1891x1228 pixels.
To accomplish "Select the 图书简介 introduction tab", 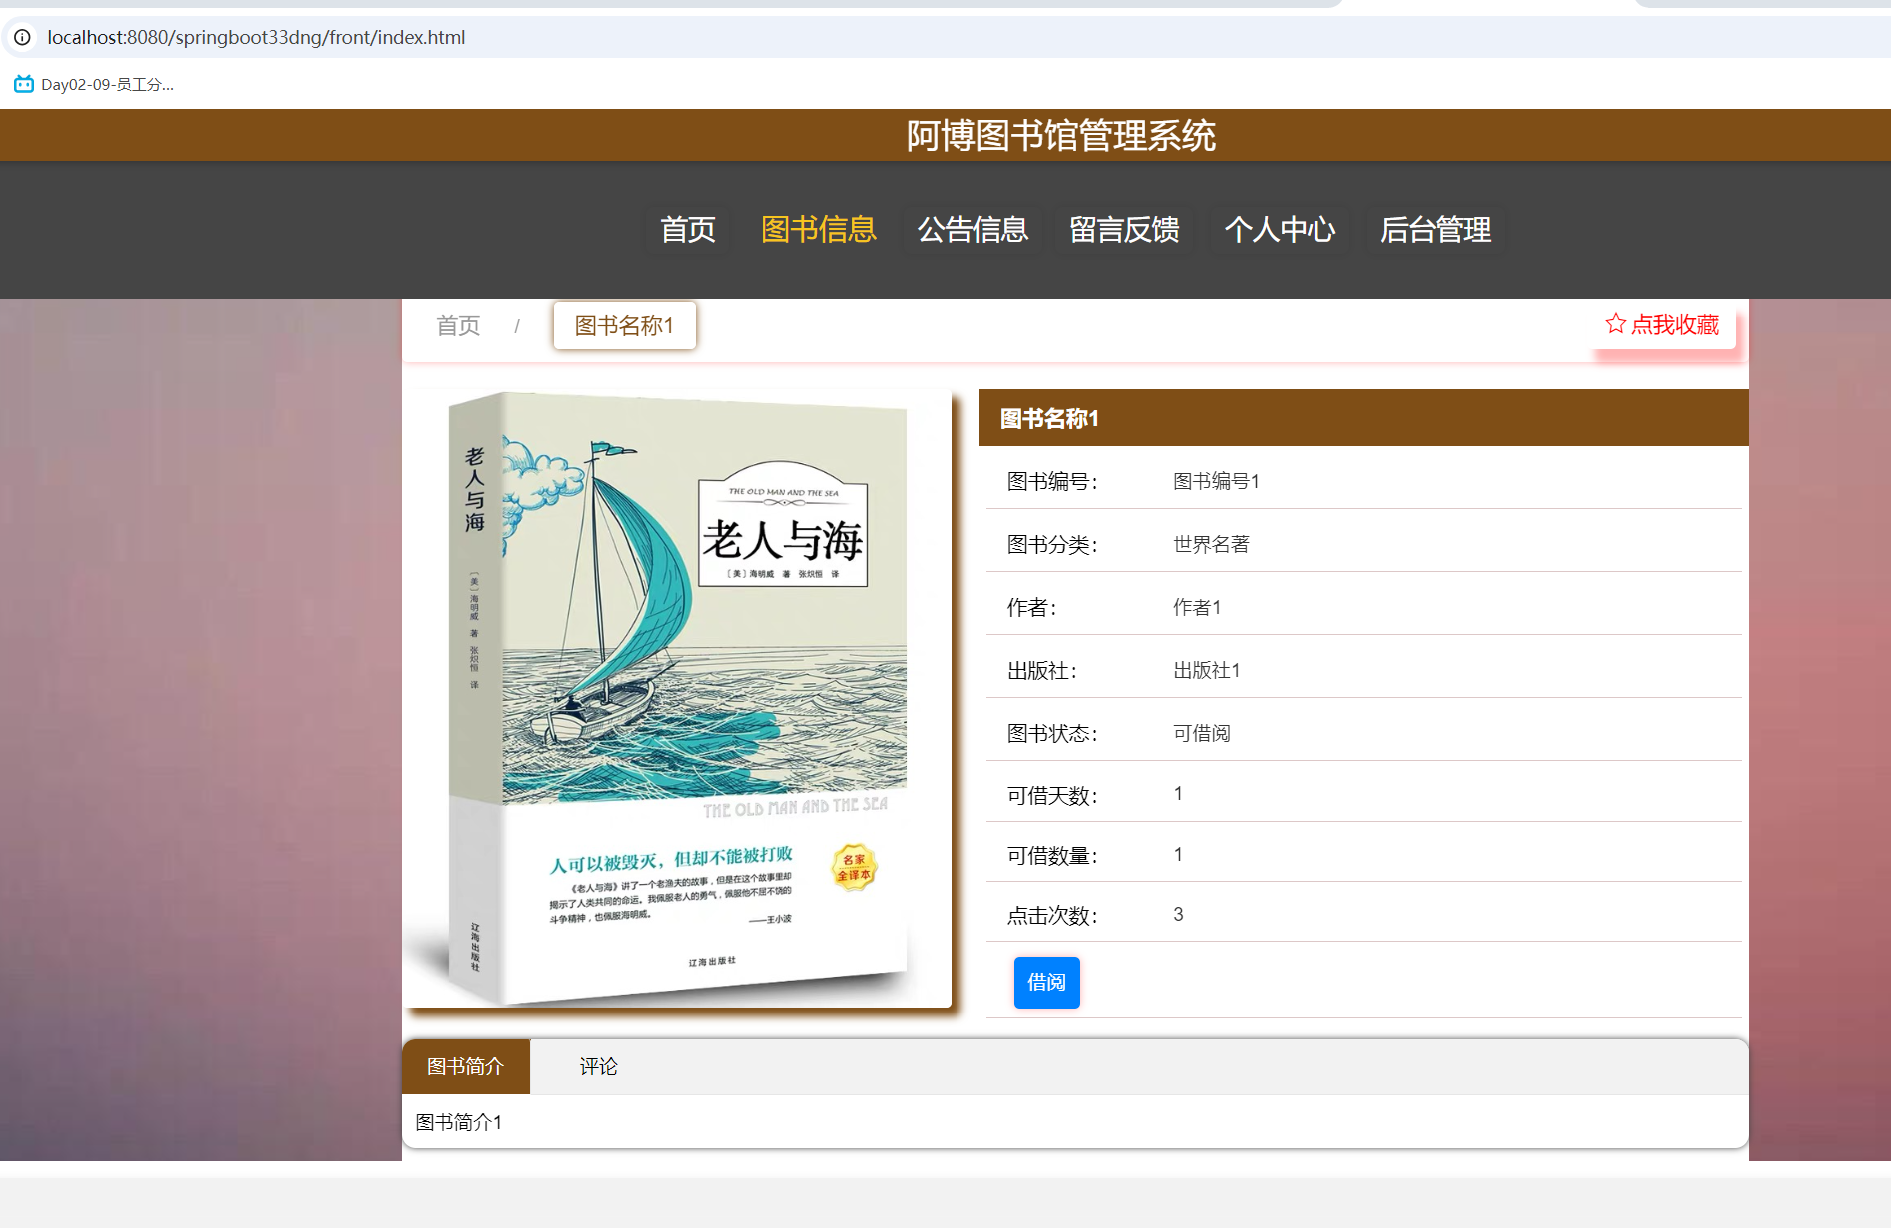I will tap(465, 1066).
